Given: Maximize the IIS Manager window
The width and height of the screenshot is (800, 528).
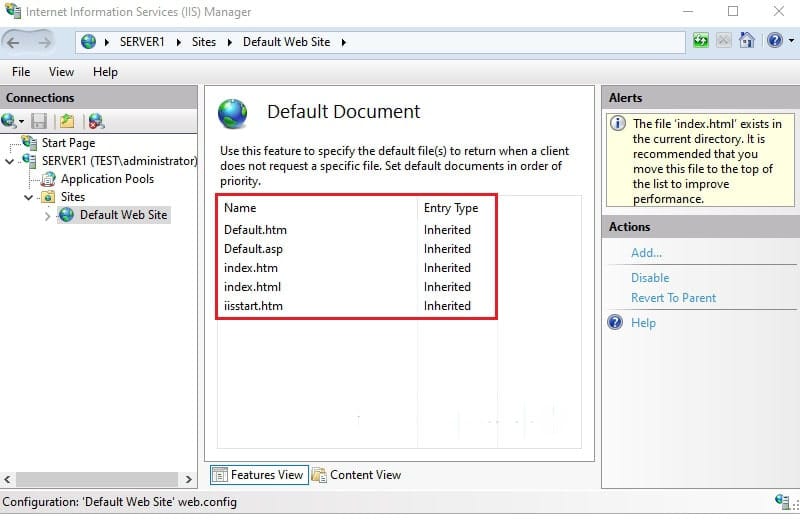Looking at the screenshot, I should 733,11.
